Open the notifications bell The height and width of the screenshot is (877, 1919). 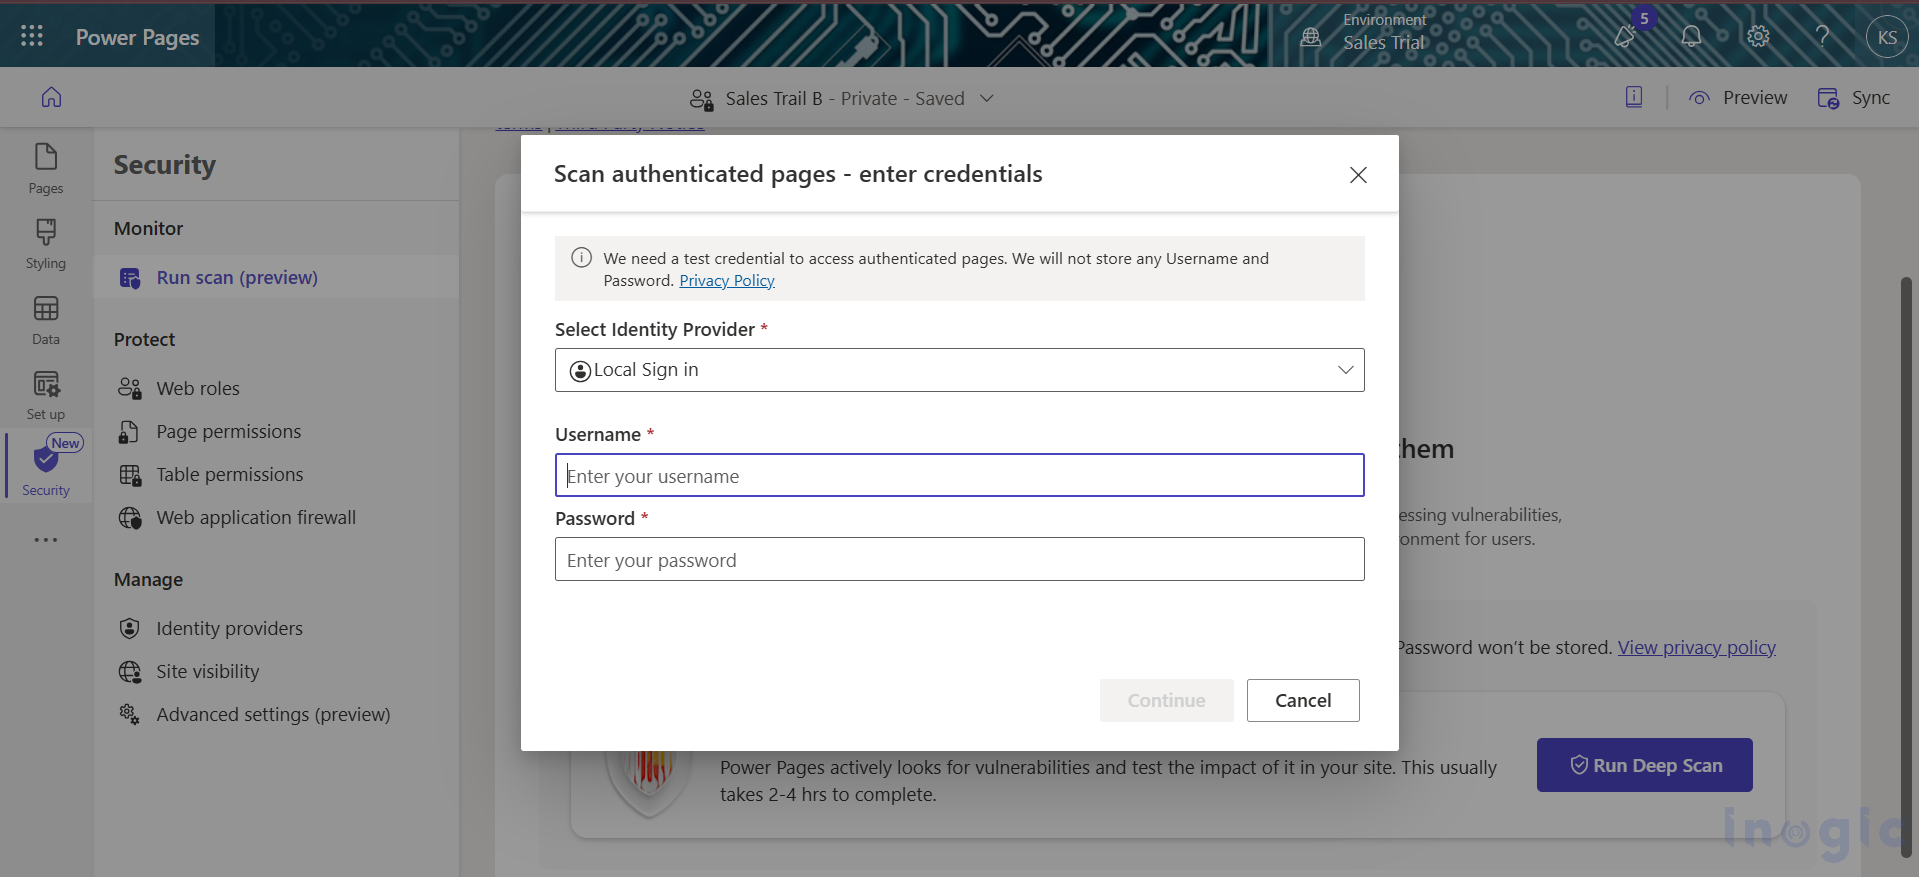tap(1691, 36)
